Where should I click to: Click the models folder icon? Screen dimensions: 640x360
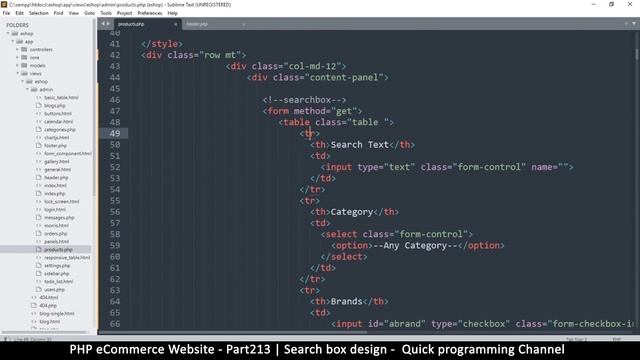coord(24,65)
